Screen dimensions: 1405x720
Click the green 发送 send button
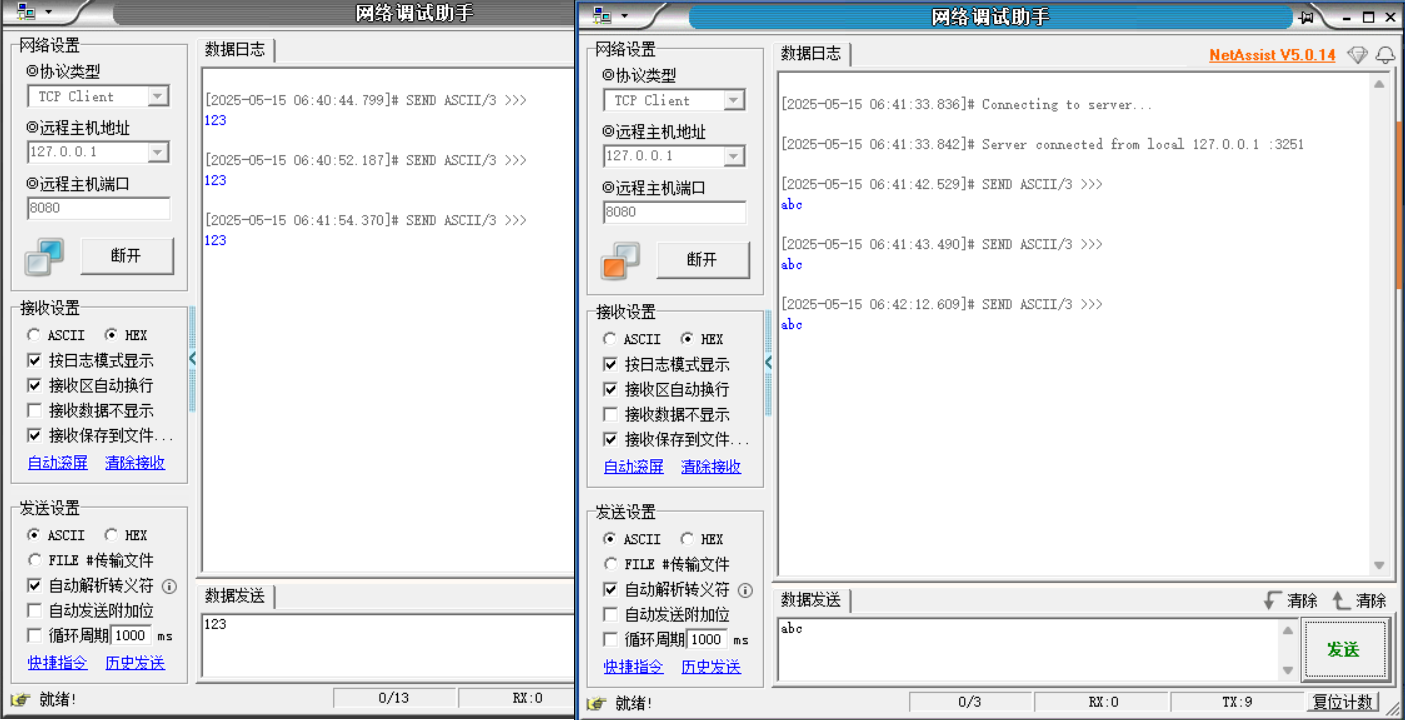point(1343,650)
